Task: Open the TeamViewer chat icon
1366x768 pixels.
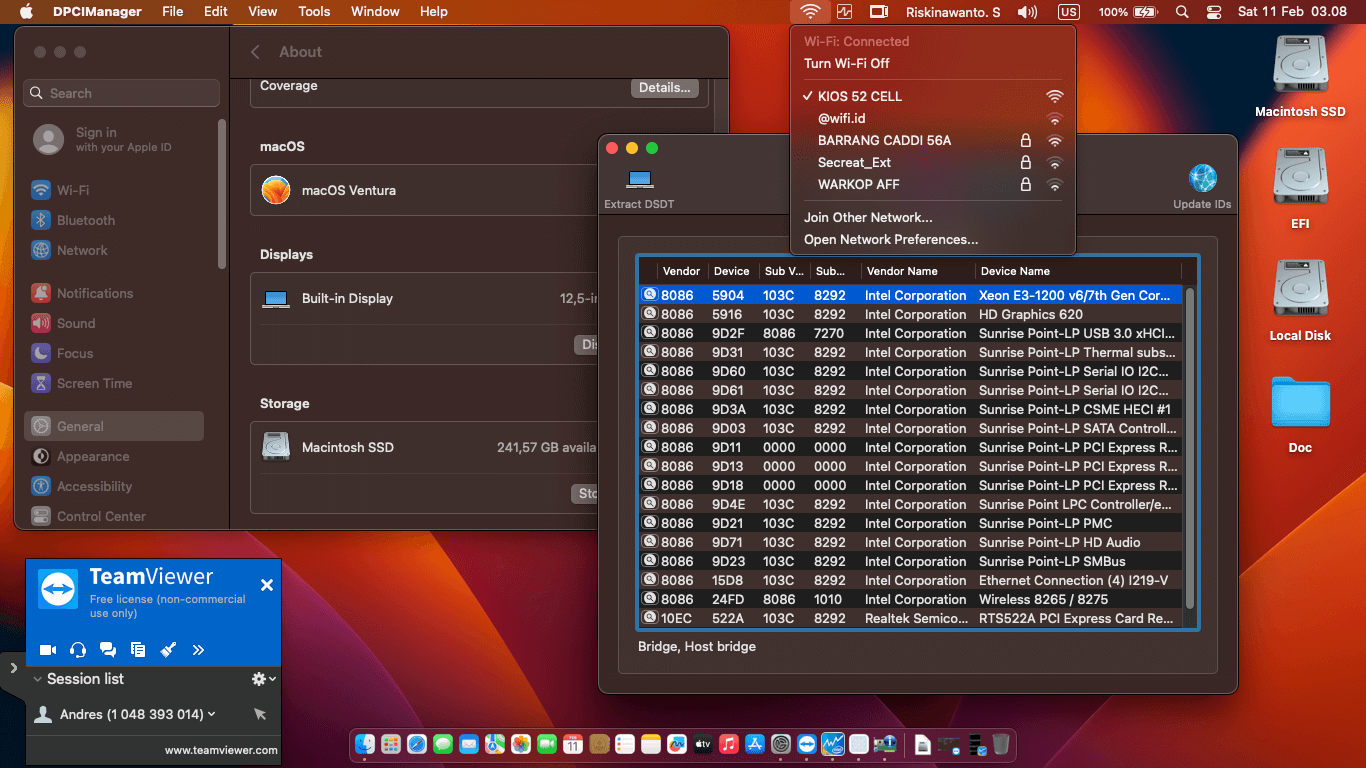Action: pos(108,650)
